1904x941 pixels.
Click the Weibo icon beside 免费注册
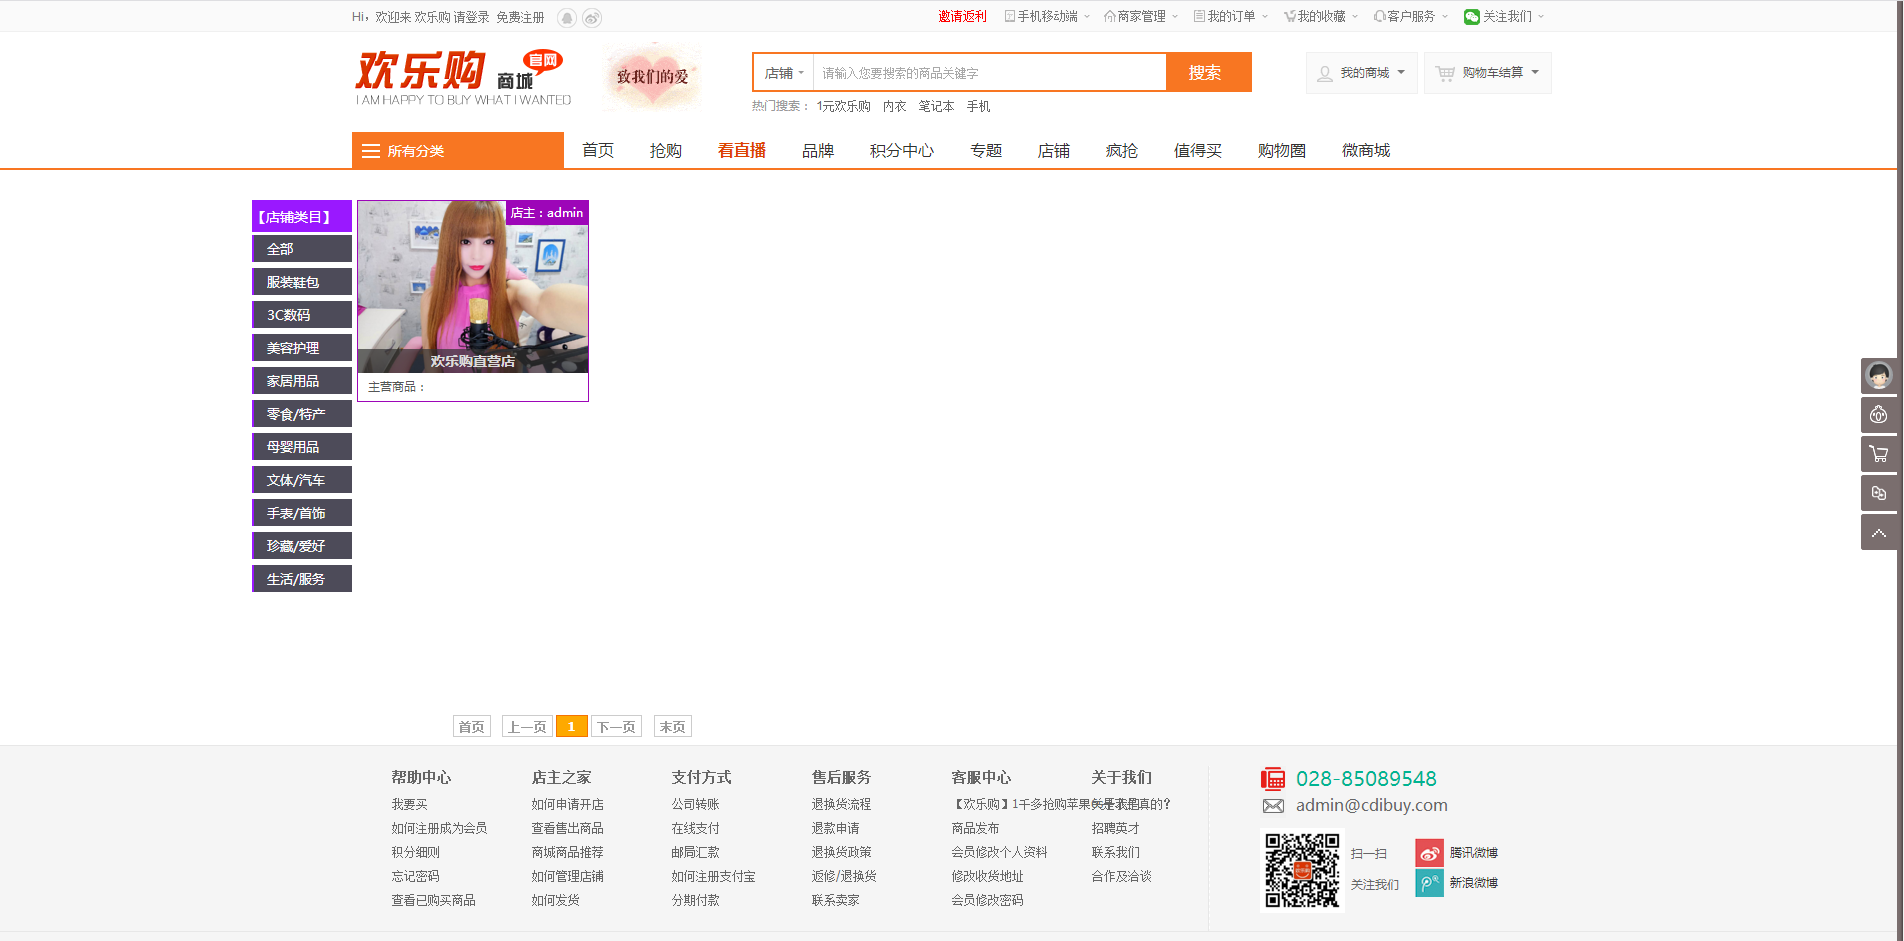pos(592,18)
